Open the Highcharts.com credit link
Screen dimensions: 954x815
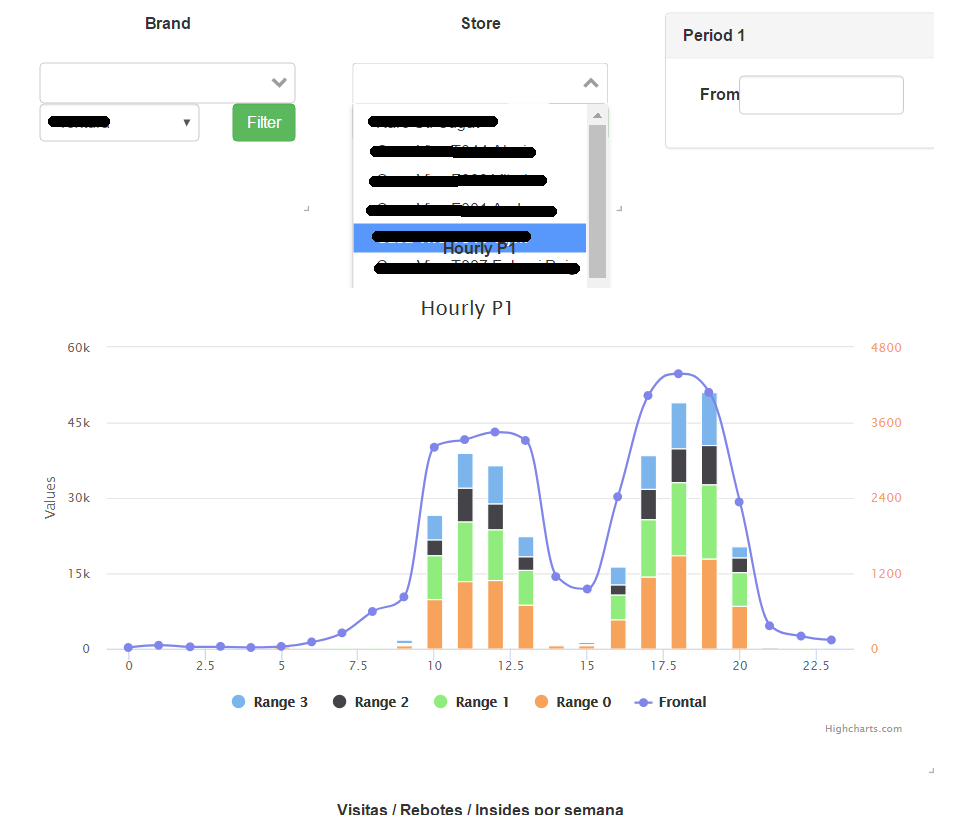(863, 728)
